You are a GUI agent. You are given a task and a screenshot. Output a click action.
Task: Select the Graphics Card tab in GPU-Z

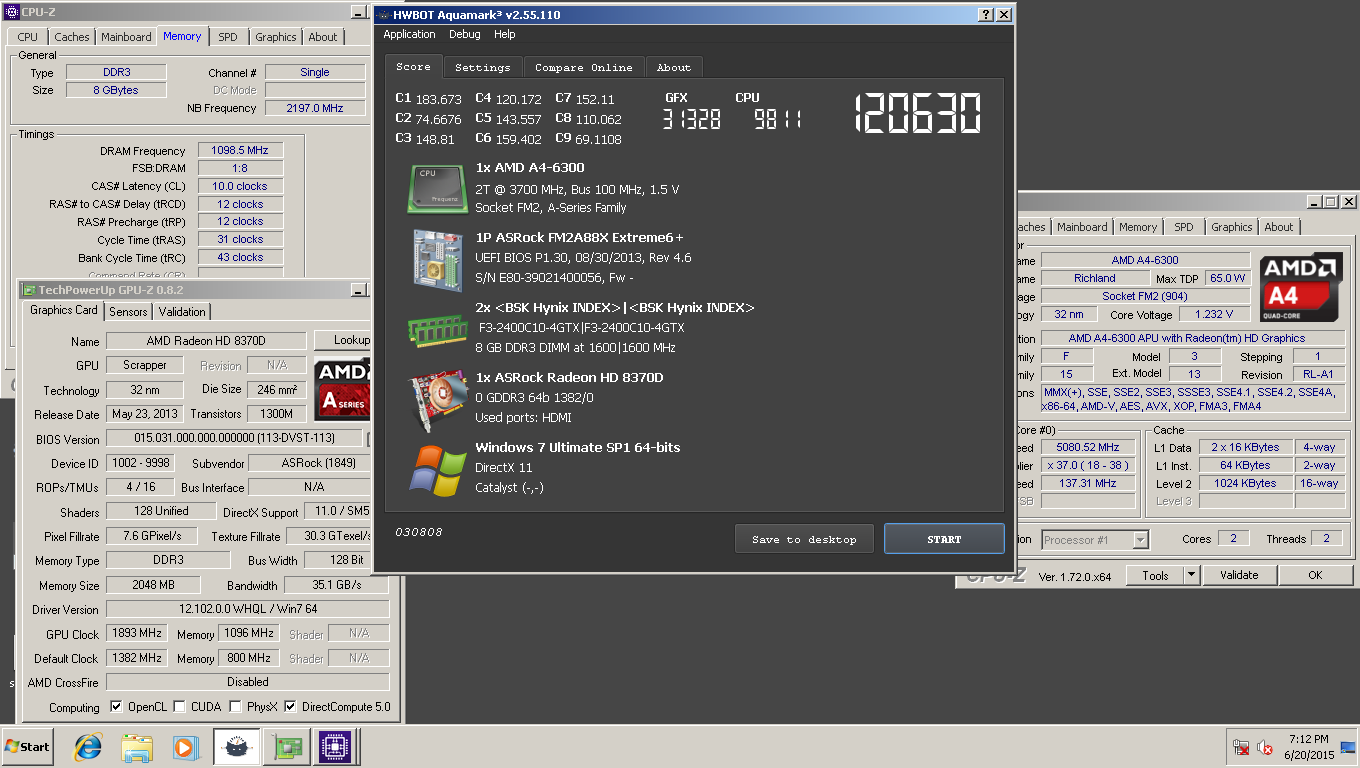coord(64,310)
